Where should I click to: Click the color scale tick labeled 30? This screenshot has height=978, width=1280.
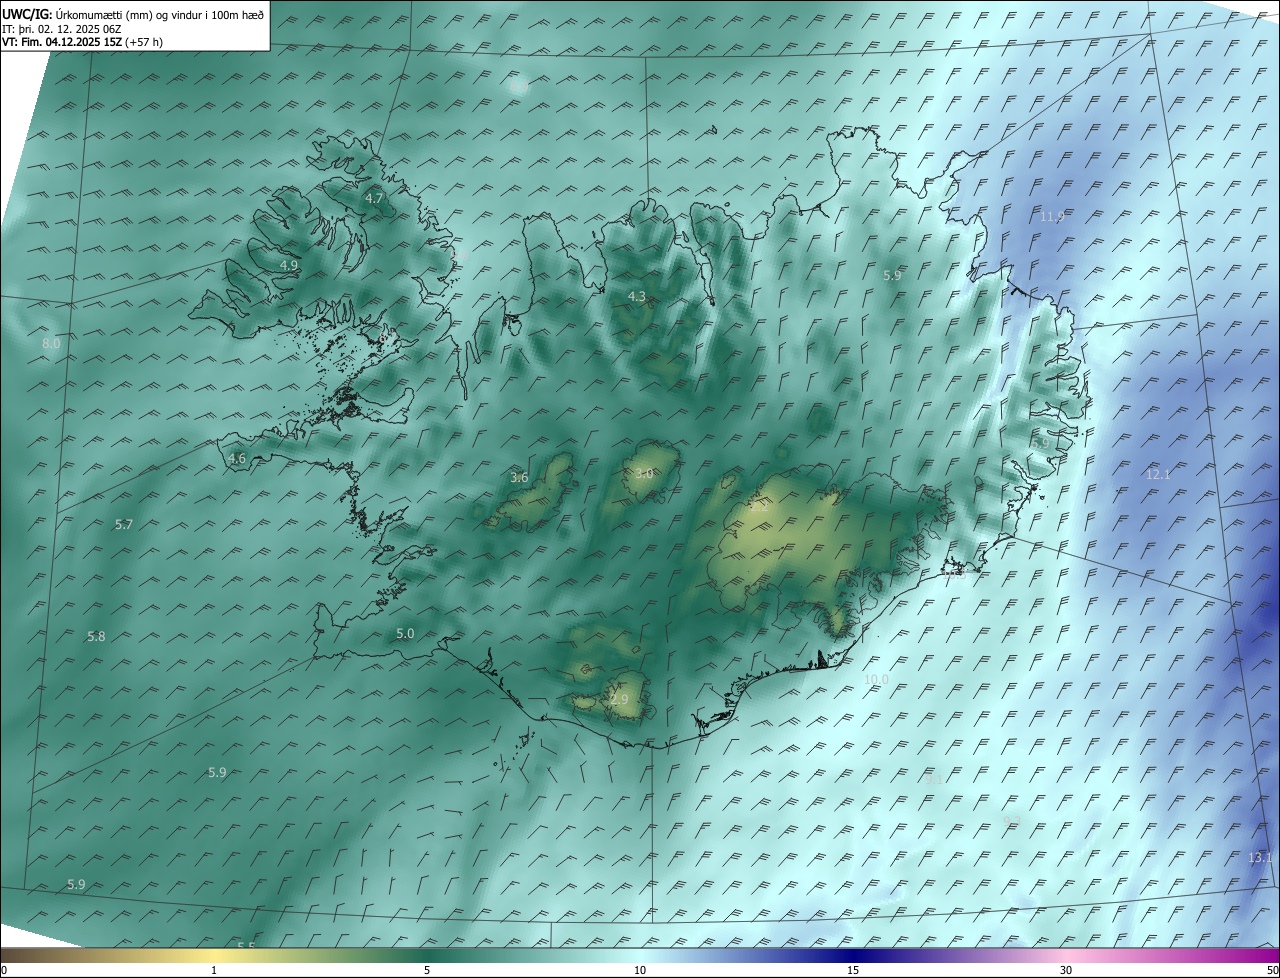click(1066, 970)
